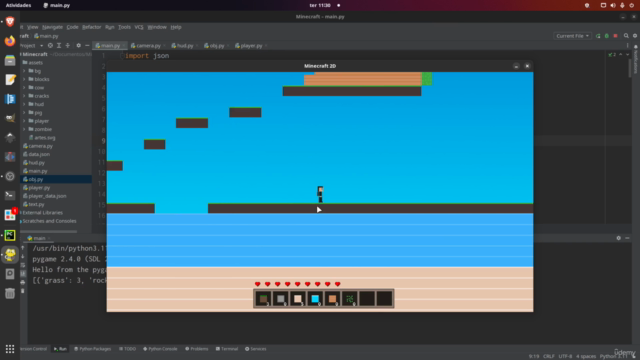Image resolution: width=640 pixels, height=360 pixels.
Task: Open the View menu
Action: click(x=33, y=27)
